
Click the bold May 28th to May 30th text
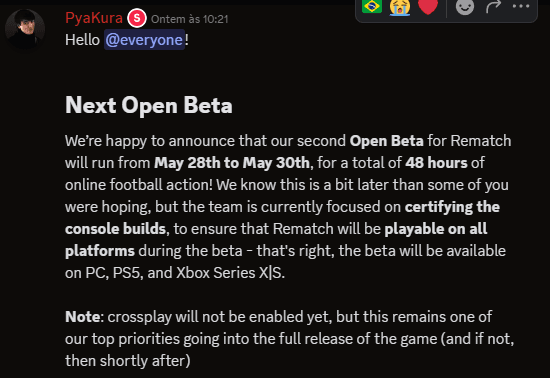232,163
